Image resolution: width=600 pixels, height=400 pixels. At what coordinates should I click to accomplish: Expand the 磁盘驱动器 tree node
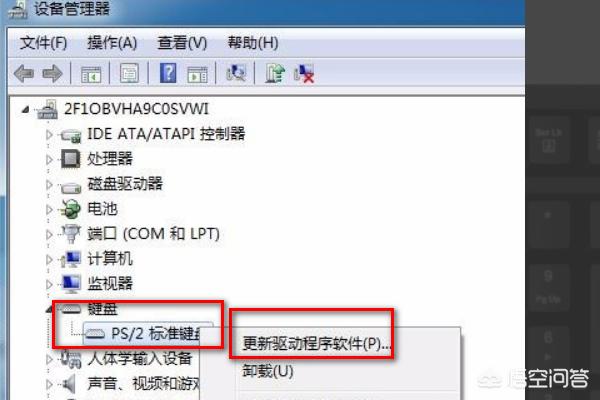tap(49, 184)
